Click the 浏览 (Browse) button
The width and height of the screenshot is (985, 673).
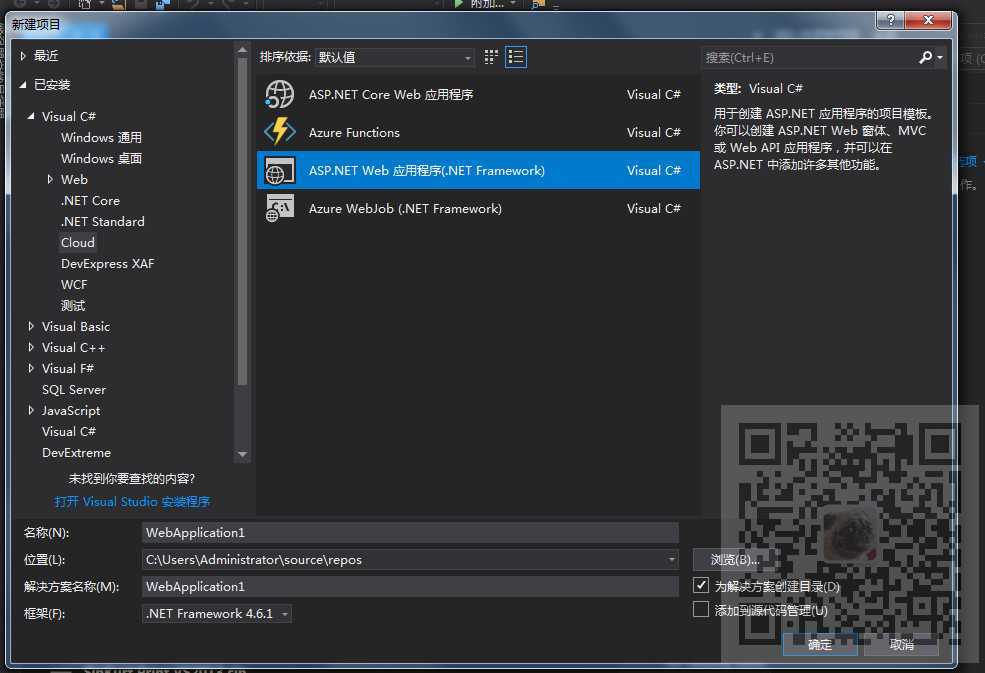coord(734,559)
